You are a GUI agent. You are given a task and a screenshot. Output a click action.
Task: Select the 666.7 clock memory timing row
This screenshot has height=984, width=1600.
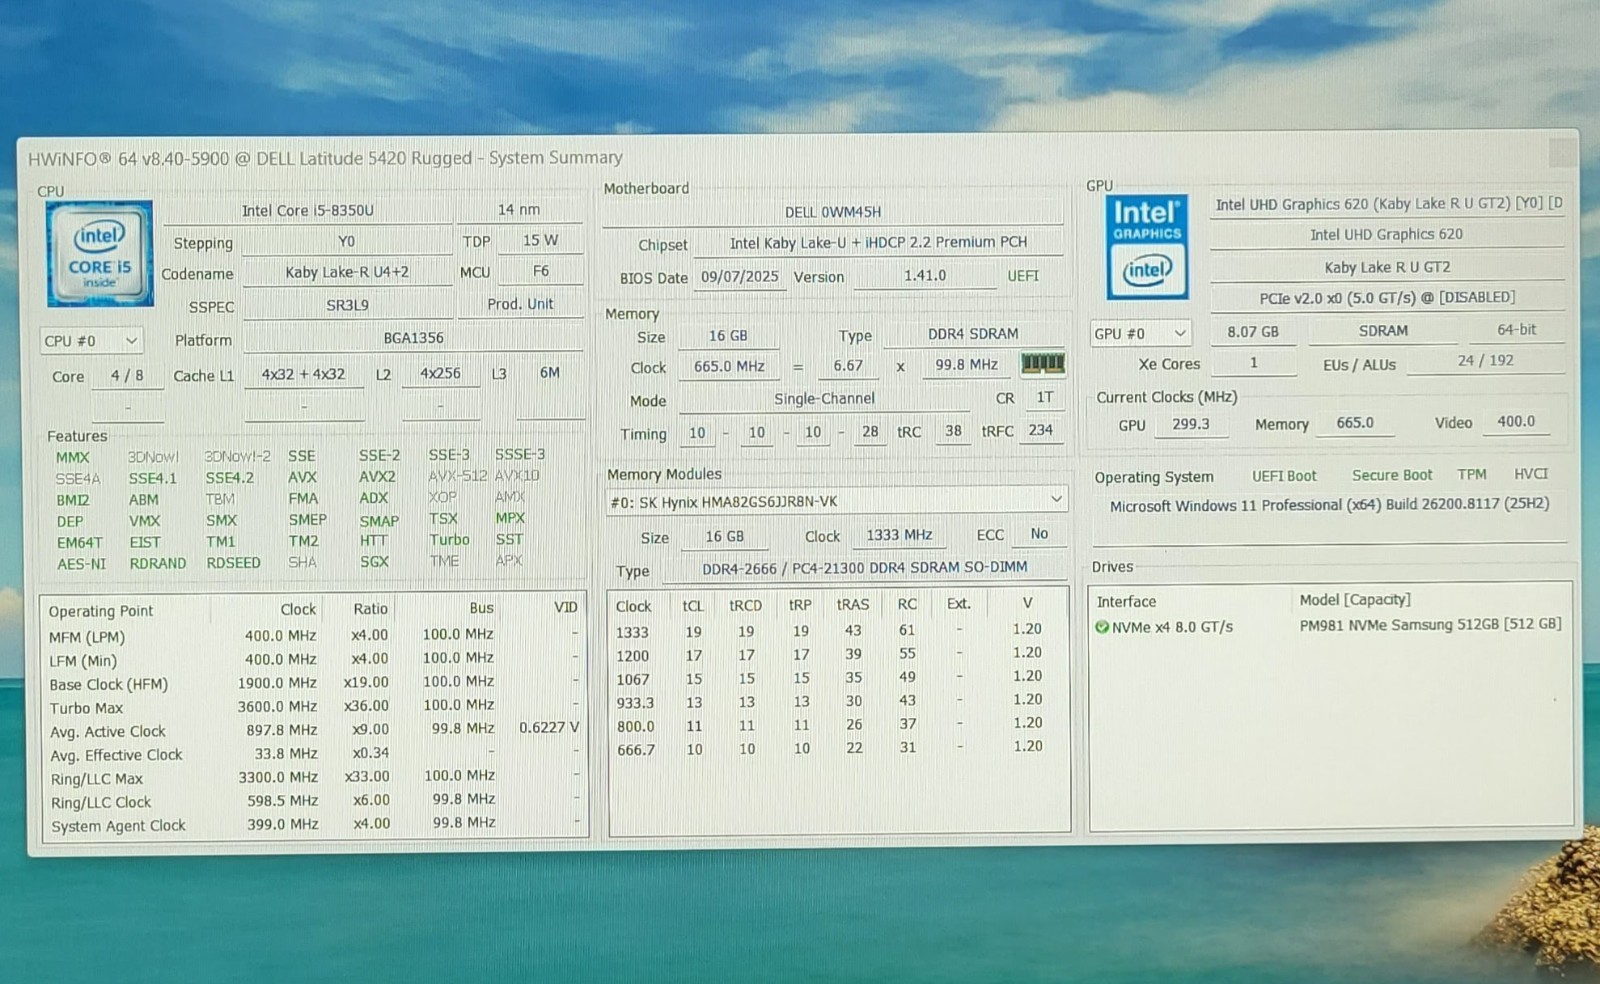[x=838, y=748]
